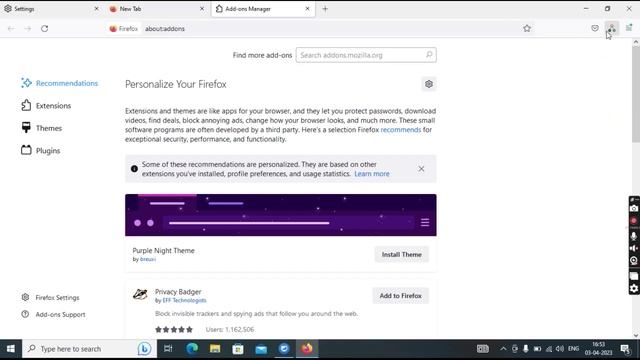The height and width of the screenshot is (360, 640).
Task: Open the Extensions category
Action: point(46,105)
